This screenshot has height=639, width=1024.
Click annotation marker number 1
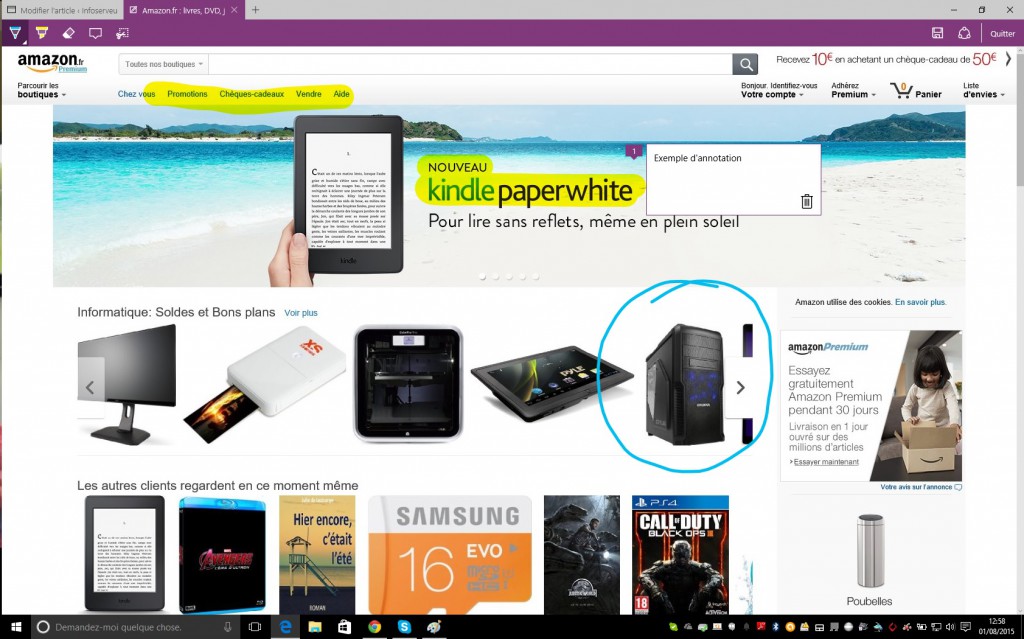click(633, 152)
